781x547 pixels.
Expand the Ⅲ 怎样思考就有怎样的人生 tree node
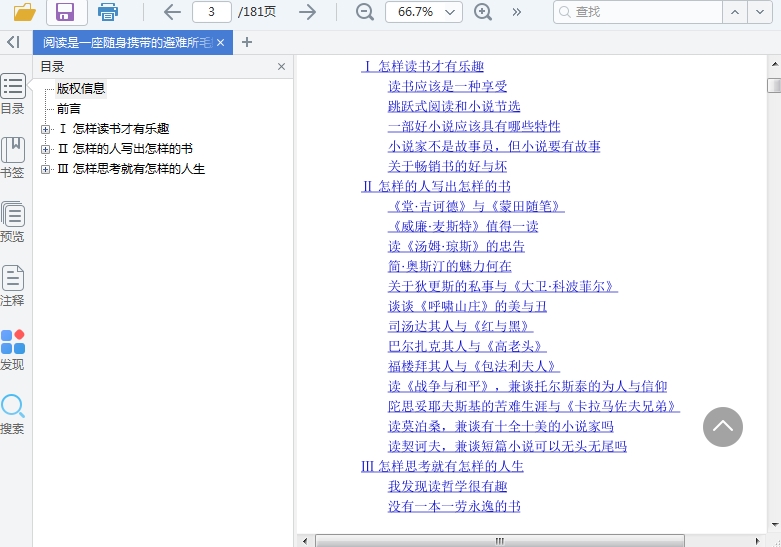[x=45, y=169]
